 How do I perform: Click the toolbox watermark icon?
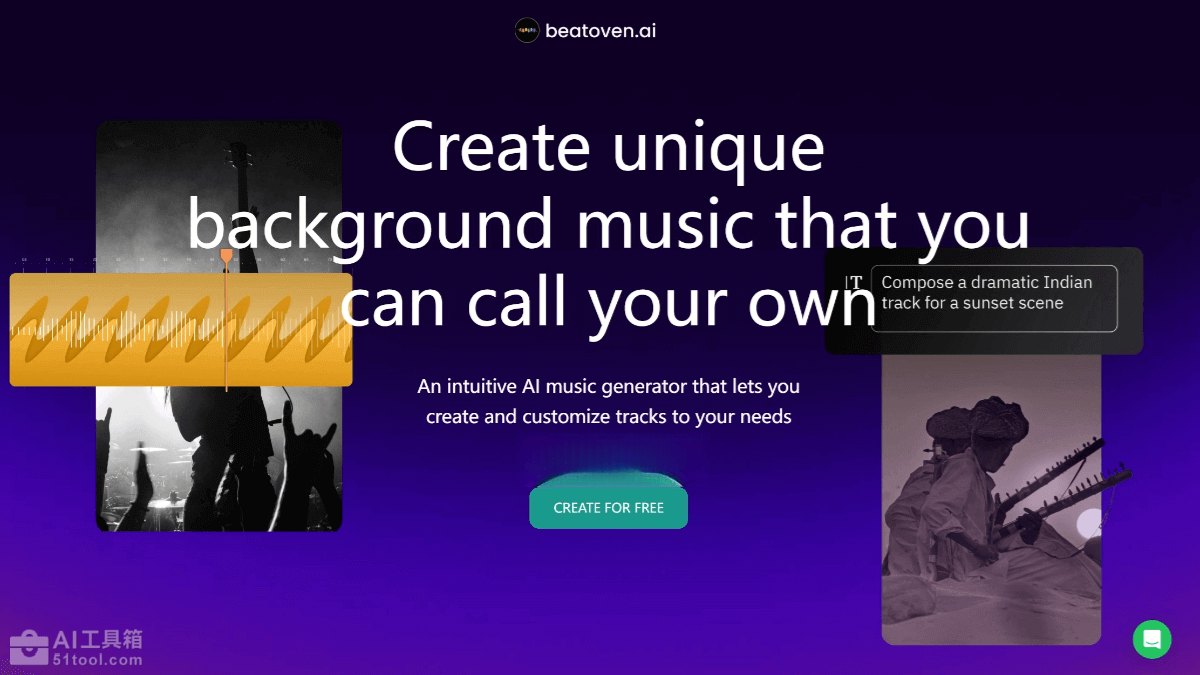[29, 647]
